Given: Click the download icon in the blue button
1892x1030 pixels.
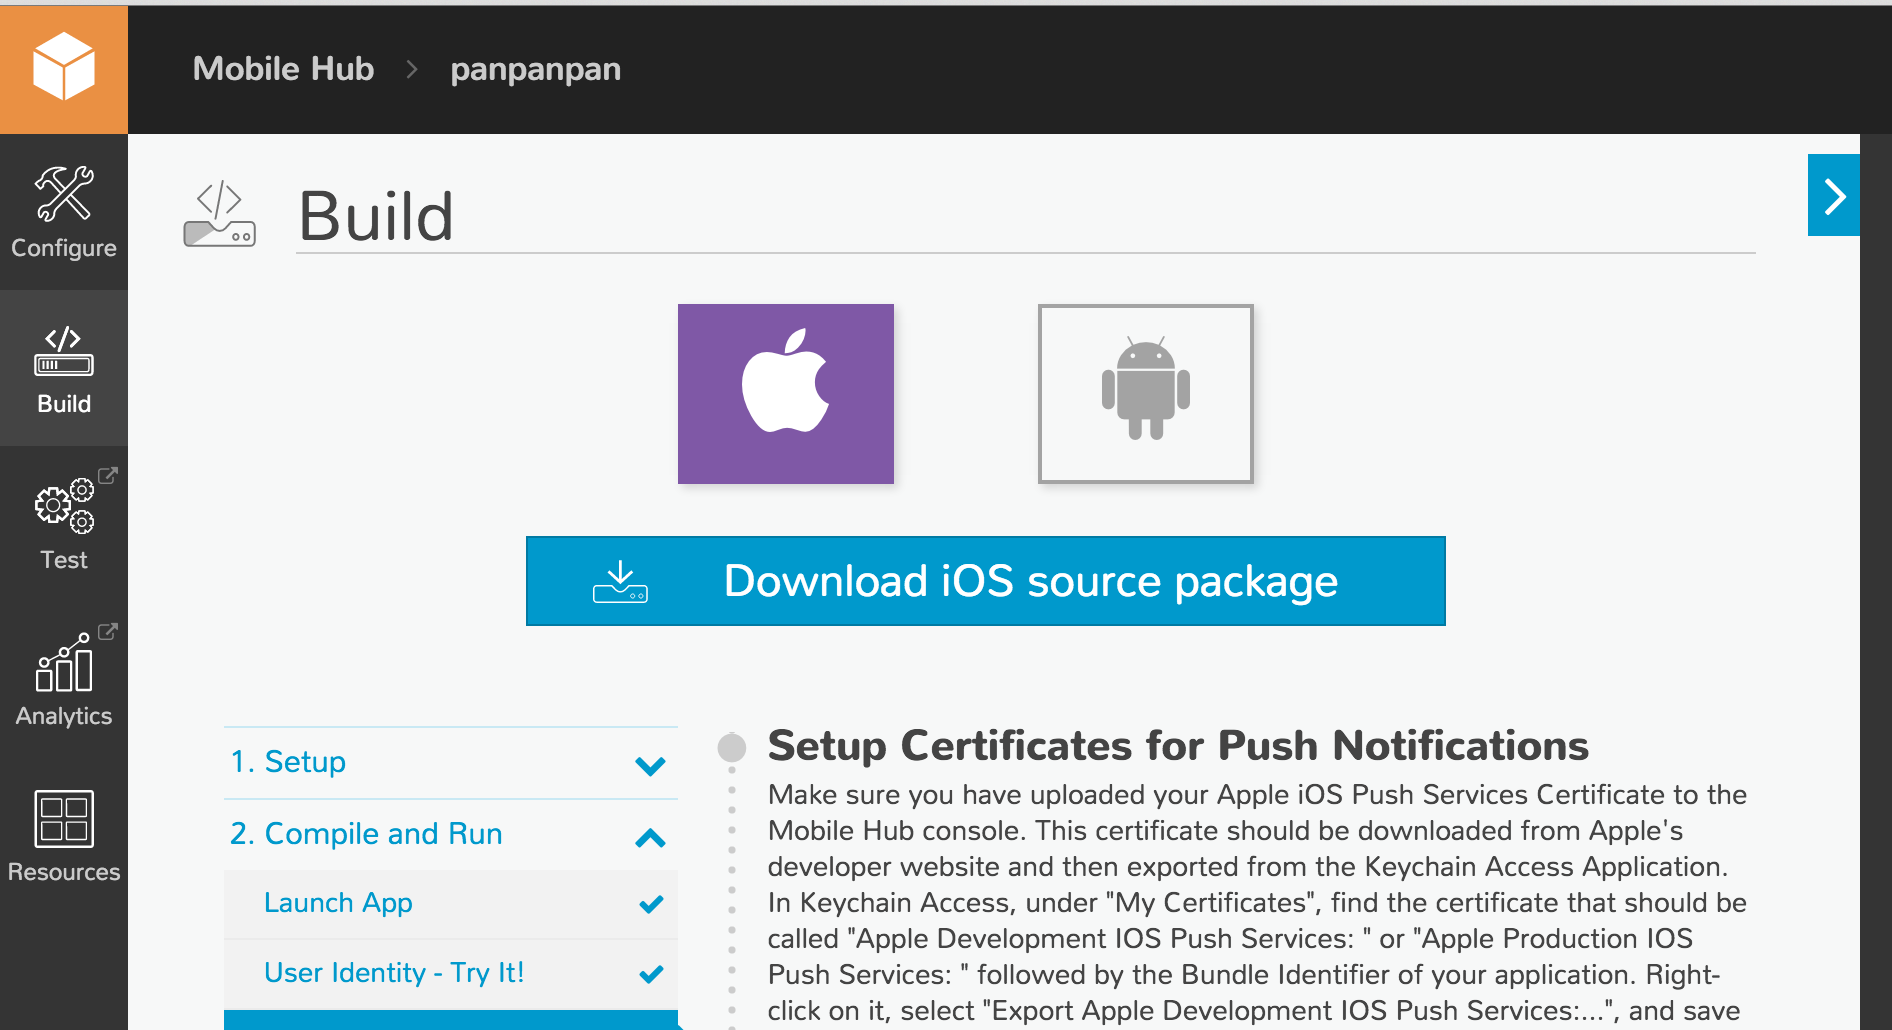Looking at the screenshot, I should 620,582.
